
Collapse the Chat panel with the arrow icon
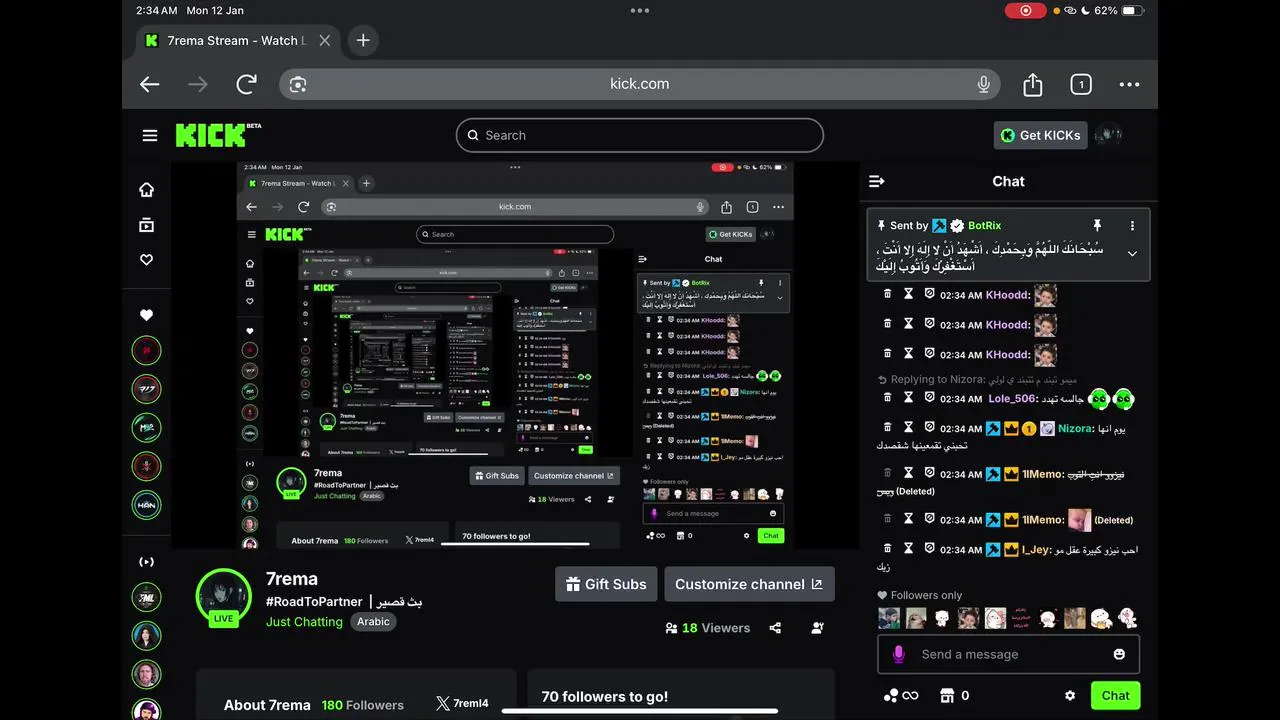click(x=877, y=181)
